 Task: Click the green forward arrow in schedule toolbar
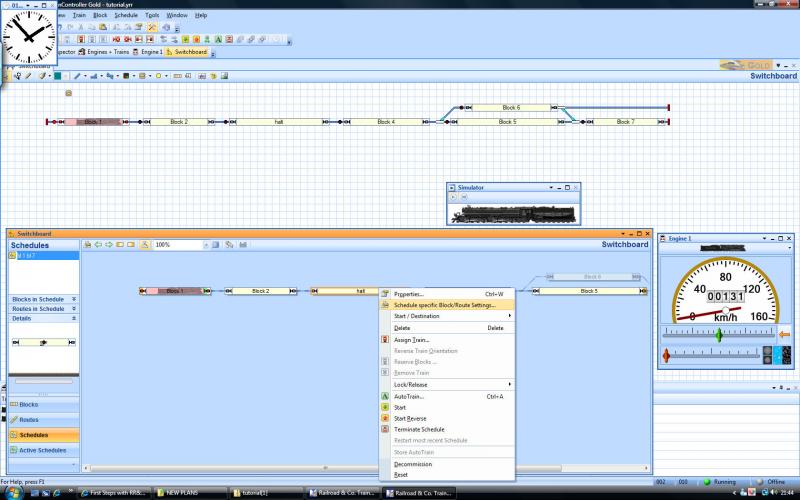coord(109,244)
